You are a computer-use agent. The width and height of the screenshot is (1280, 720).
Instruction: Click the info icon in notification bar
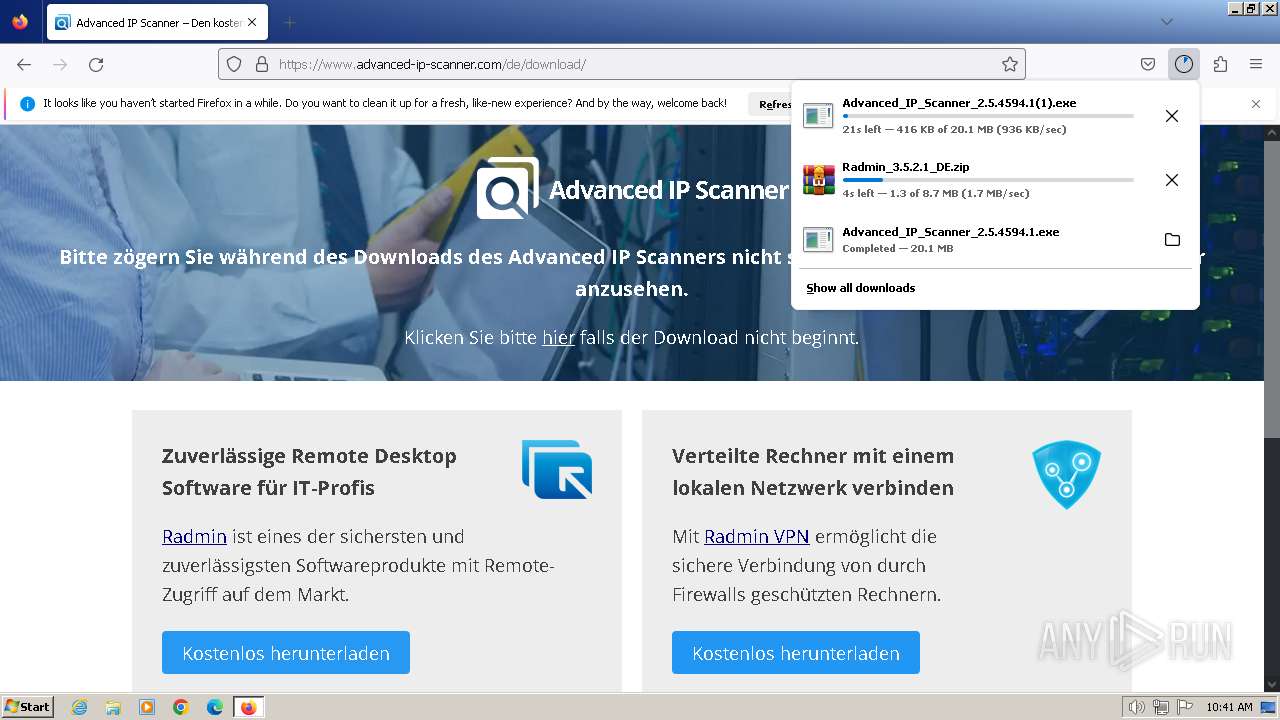click(x=28, y=104)
